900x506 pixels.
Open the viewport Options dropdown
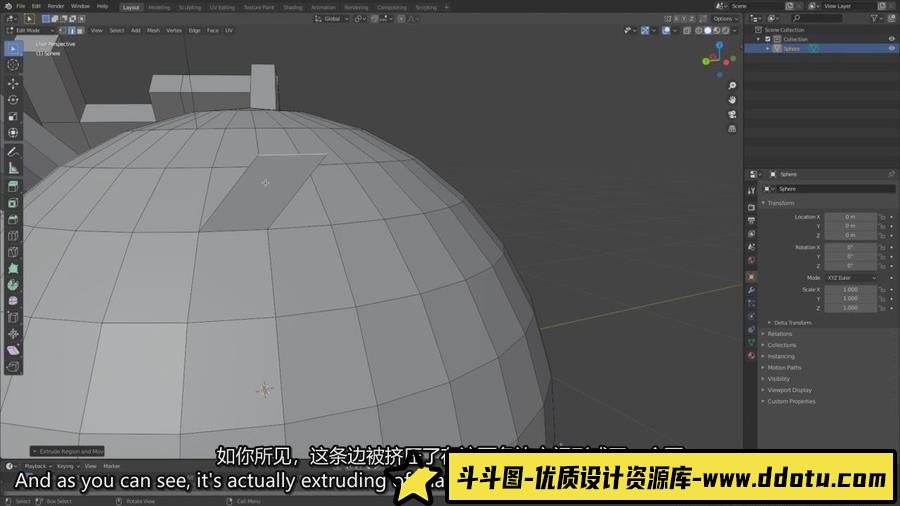[x=726, y=19]
